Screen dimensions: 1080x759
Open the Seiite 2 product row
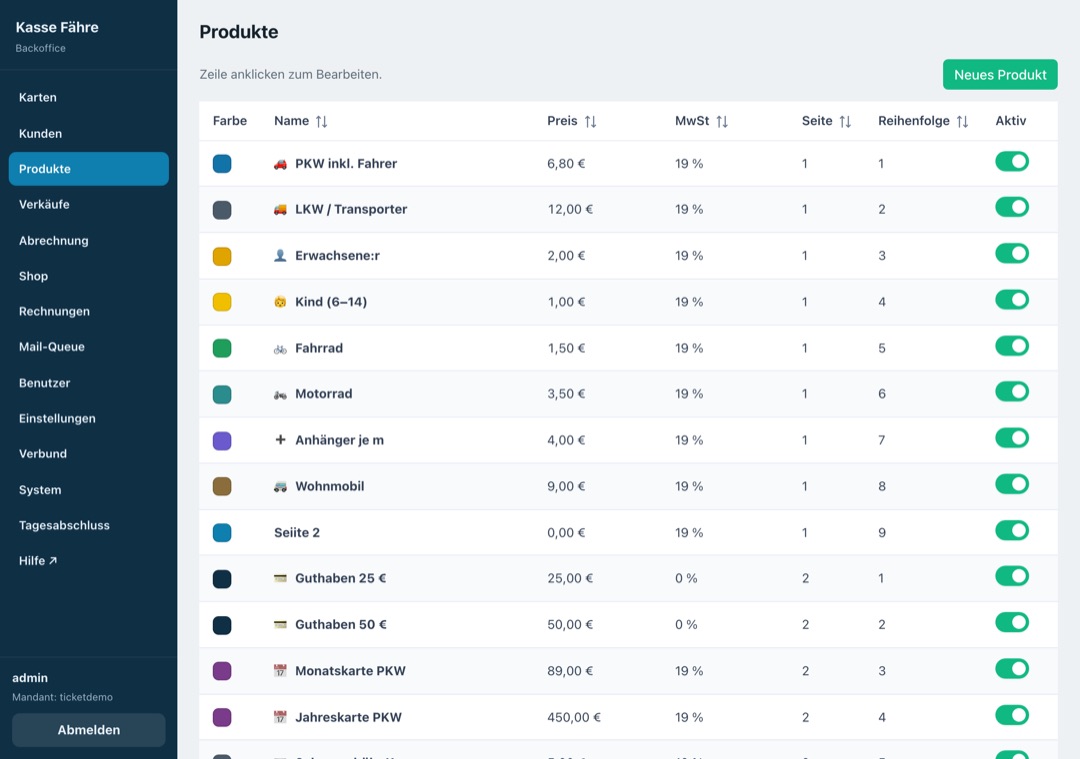point(628,532)
